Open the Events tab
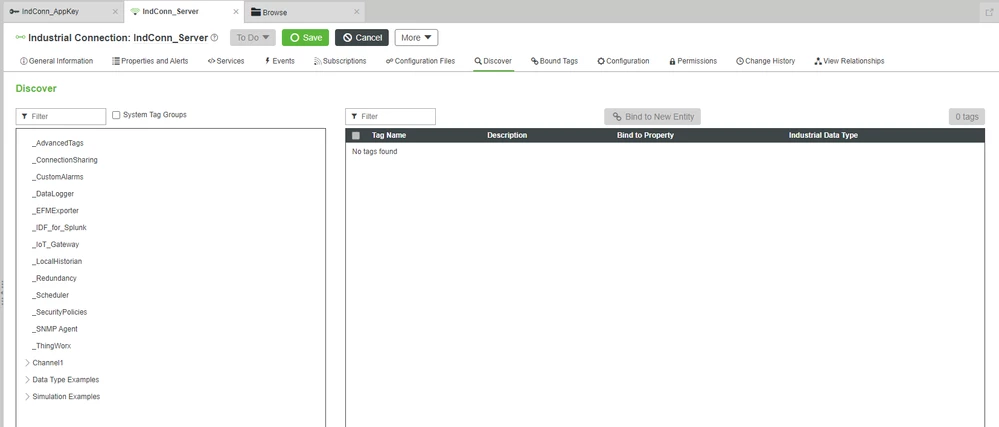Screen dimensions: 999x427 [279, 61]
